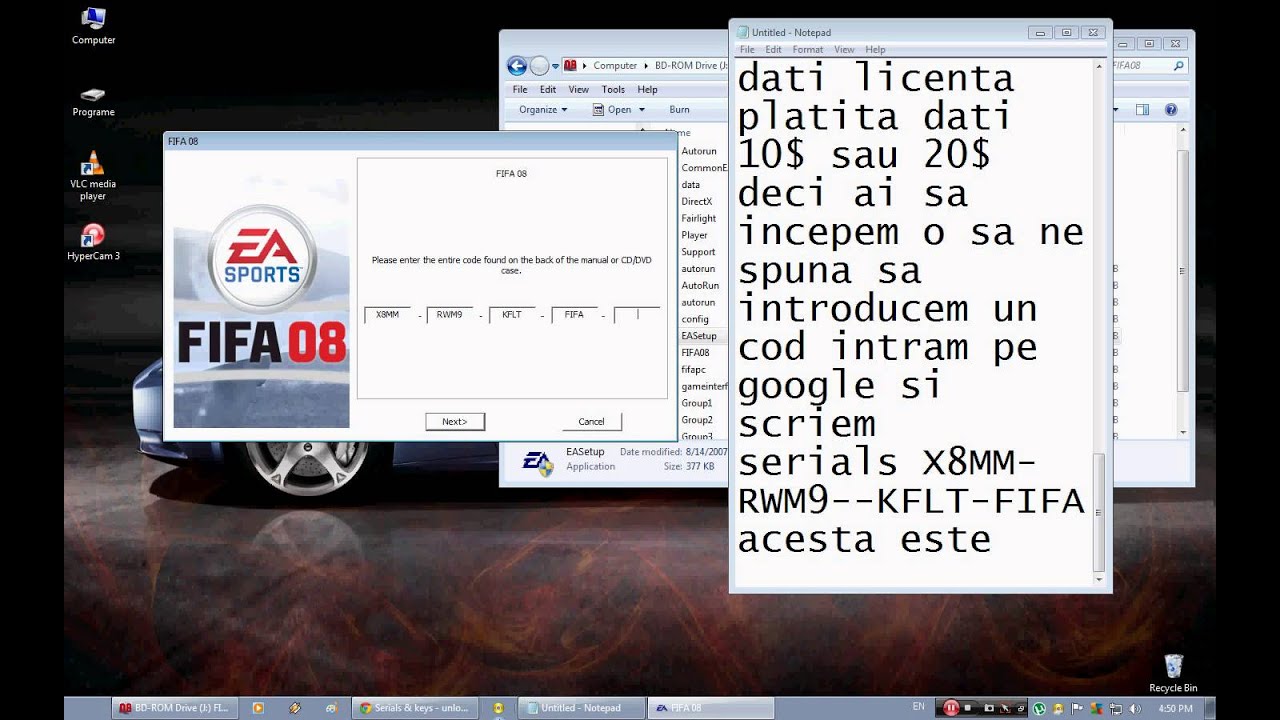Select the DirectX folder in file list
The height and width of the screenshot is (720, 1280).
pyautogui.click(x=697, y=201)
